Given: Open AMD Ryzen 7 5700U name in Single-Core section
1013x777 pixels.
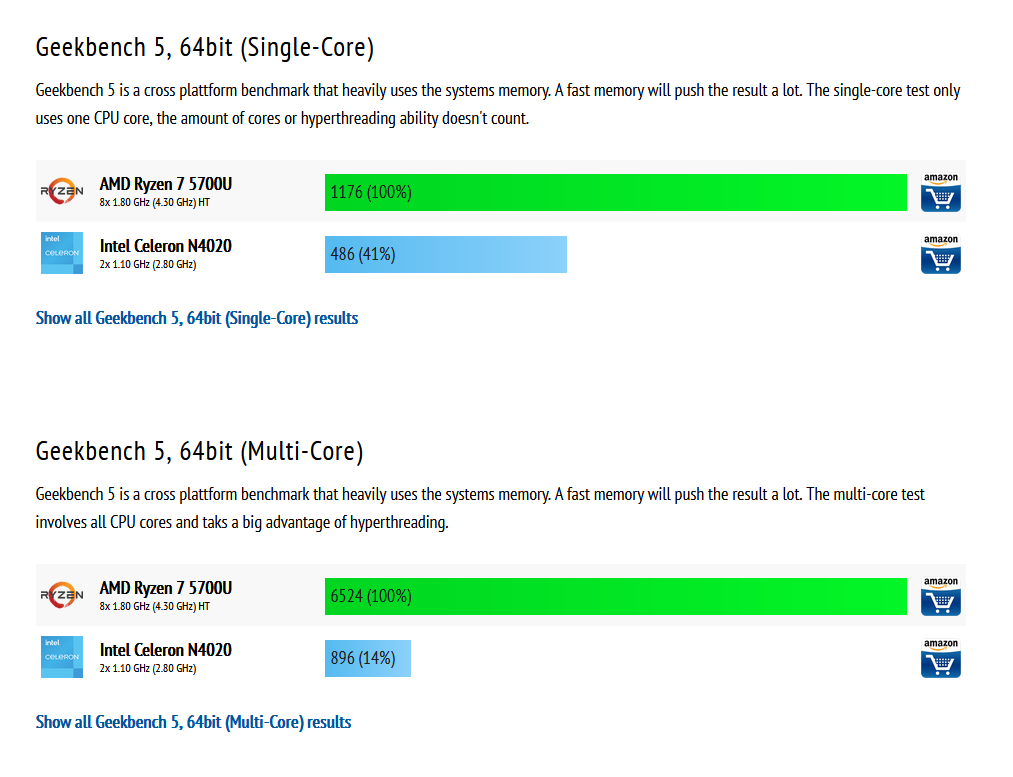Looking at the screenshot, I should 165,184.
